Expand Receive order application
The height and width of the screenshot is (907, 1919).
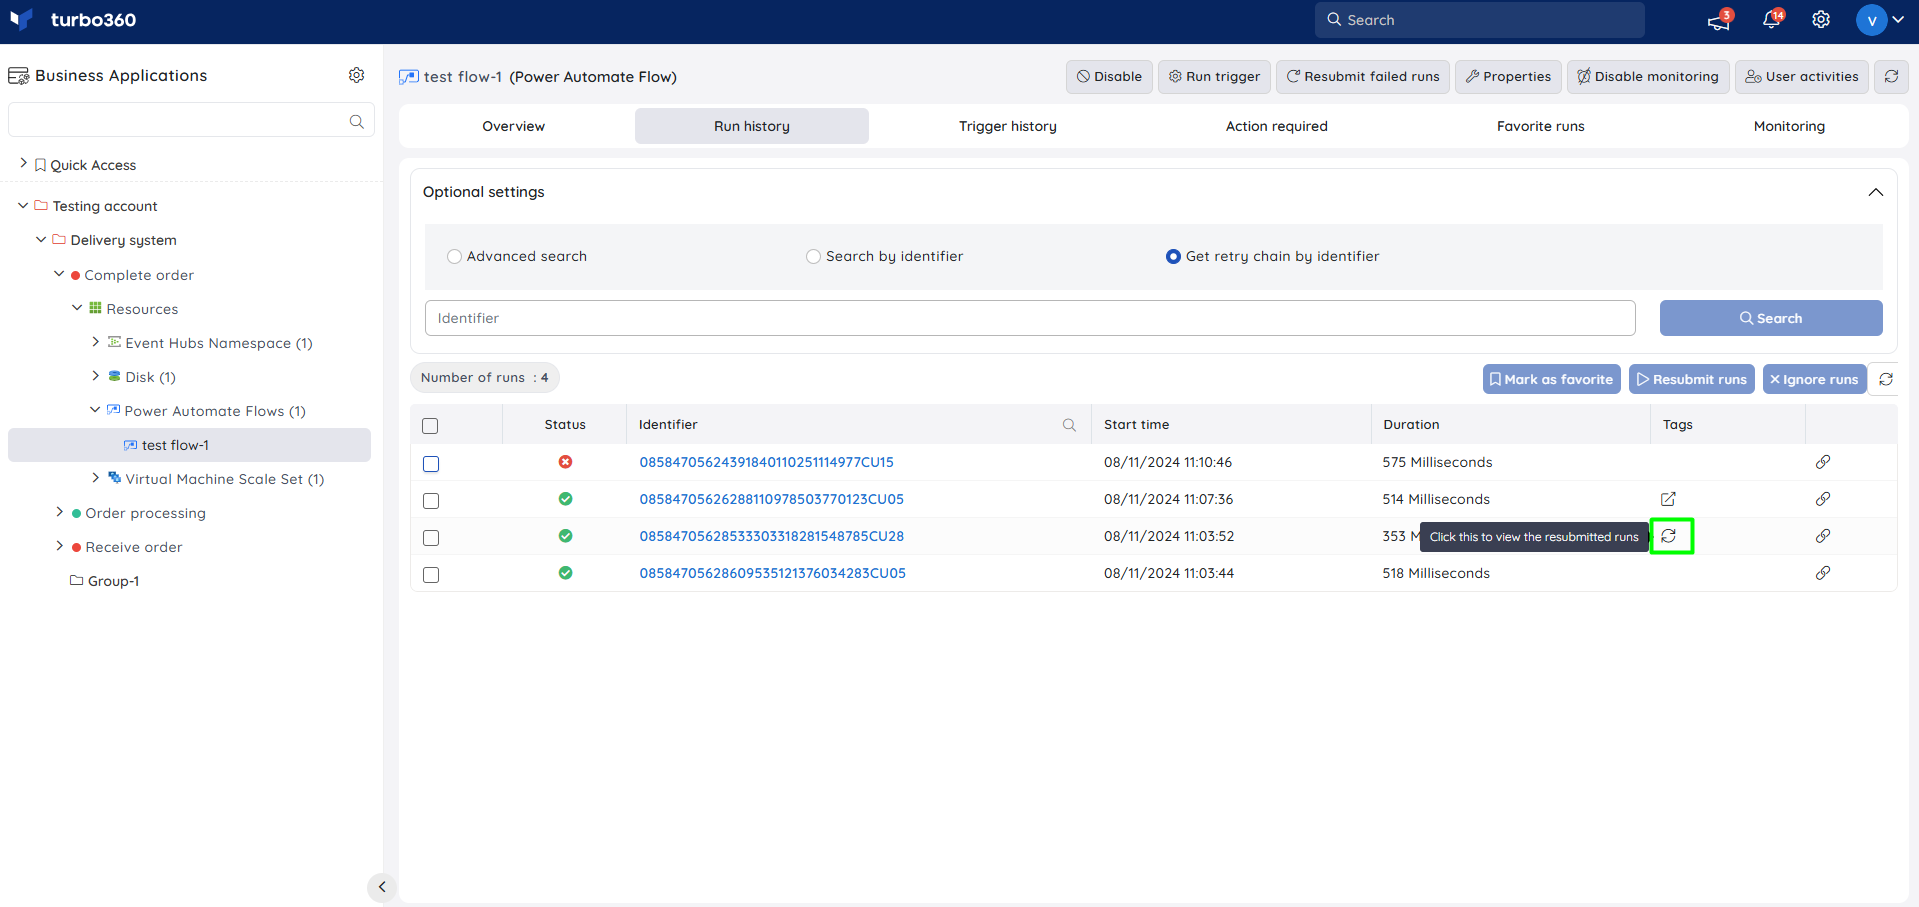(x=59, y=545)
